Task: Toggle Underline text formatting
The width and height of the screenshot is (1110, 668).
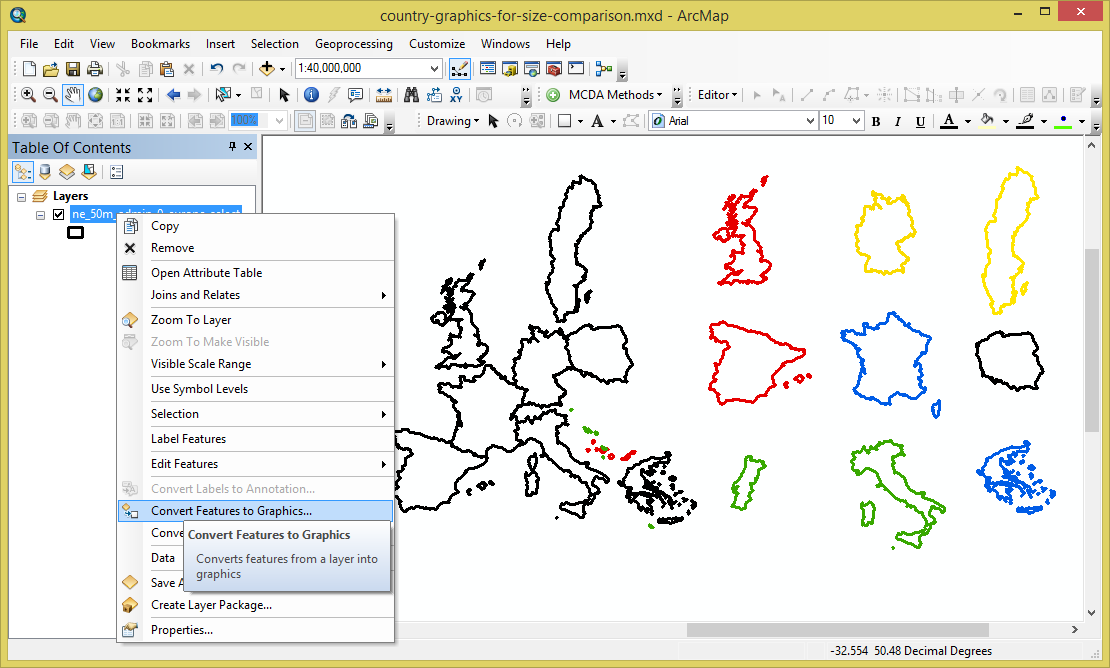Action: click(919, 121)
